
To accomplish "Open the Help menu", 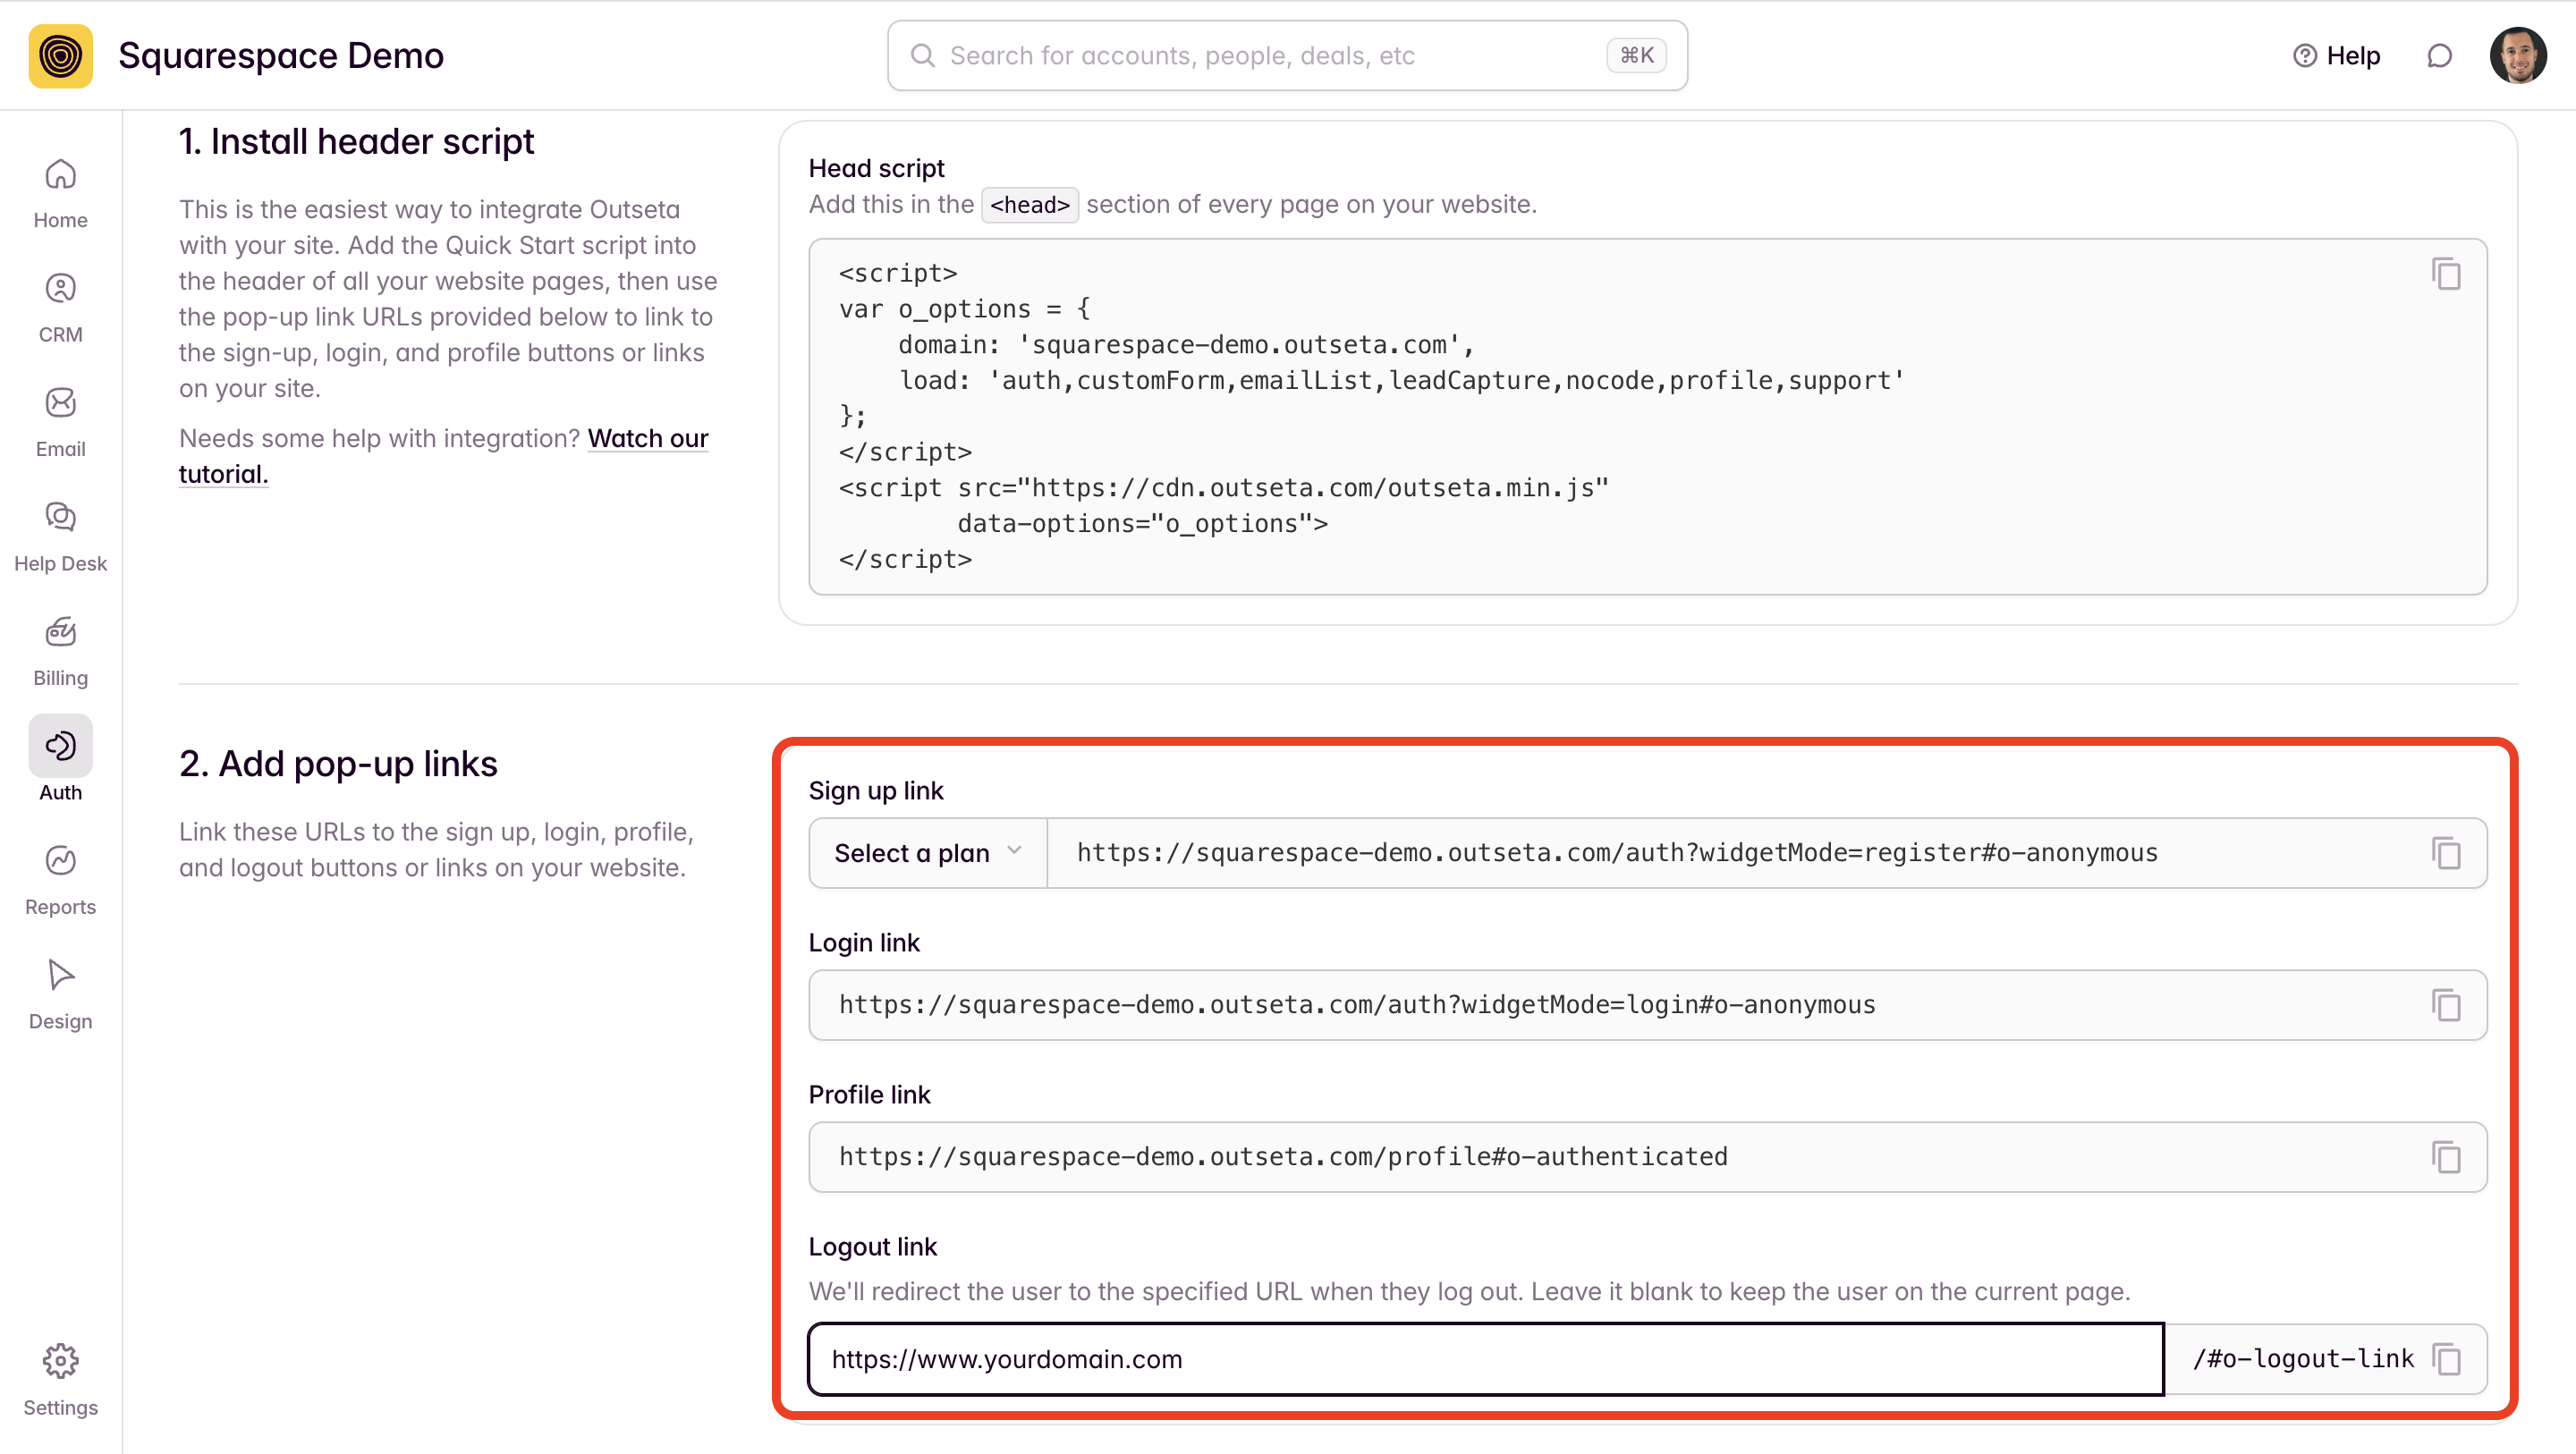I will (x=2336, y=56).
